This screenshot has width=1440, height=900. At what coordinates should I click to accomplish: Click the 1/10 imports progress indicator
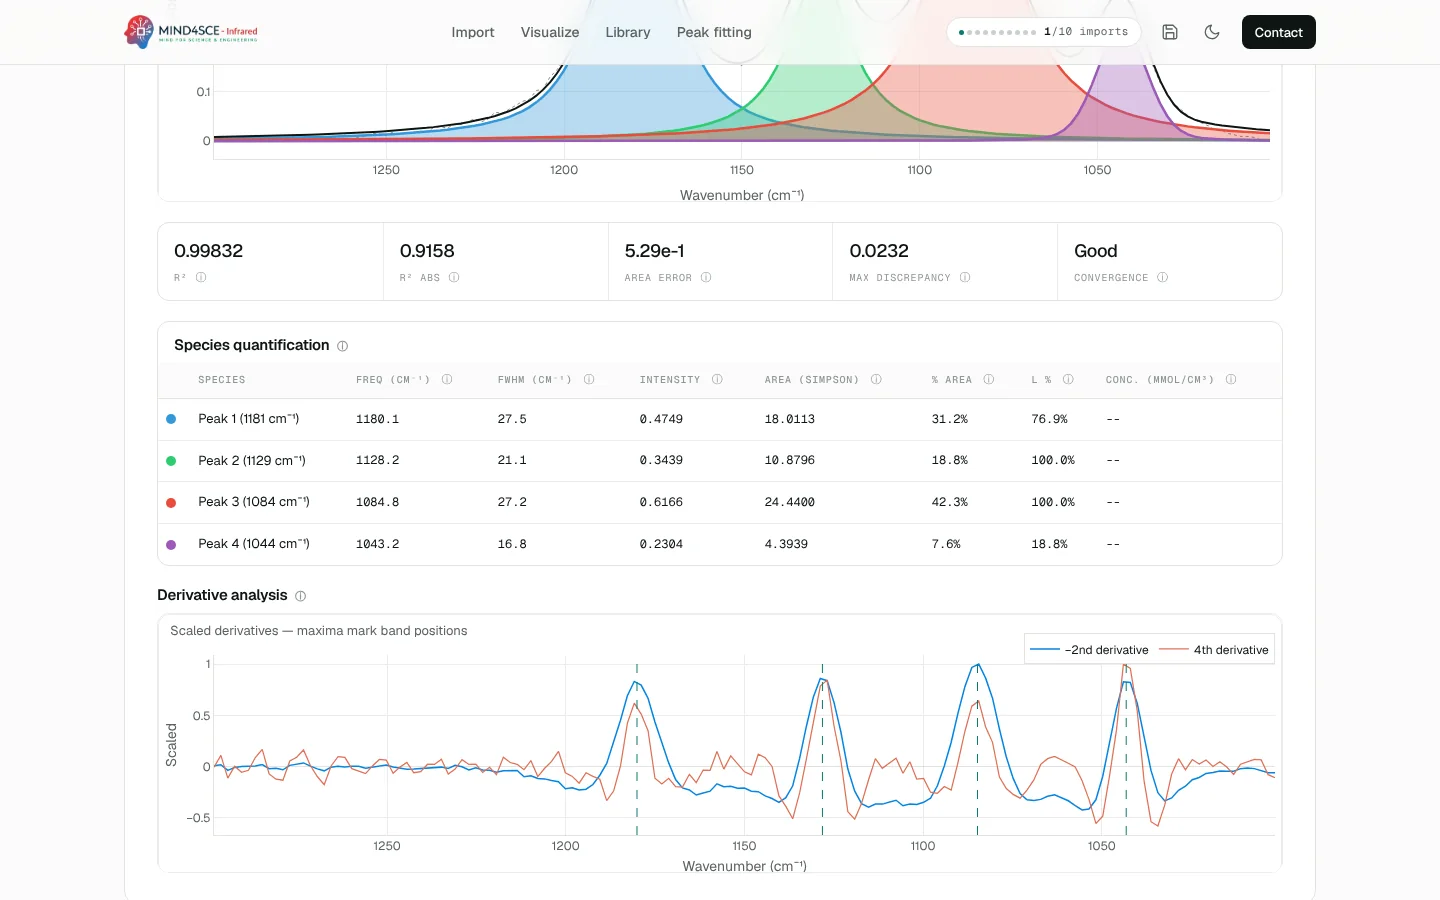point(1043,32)
